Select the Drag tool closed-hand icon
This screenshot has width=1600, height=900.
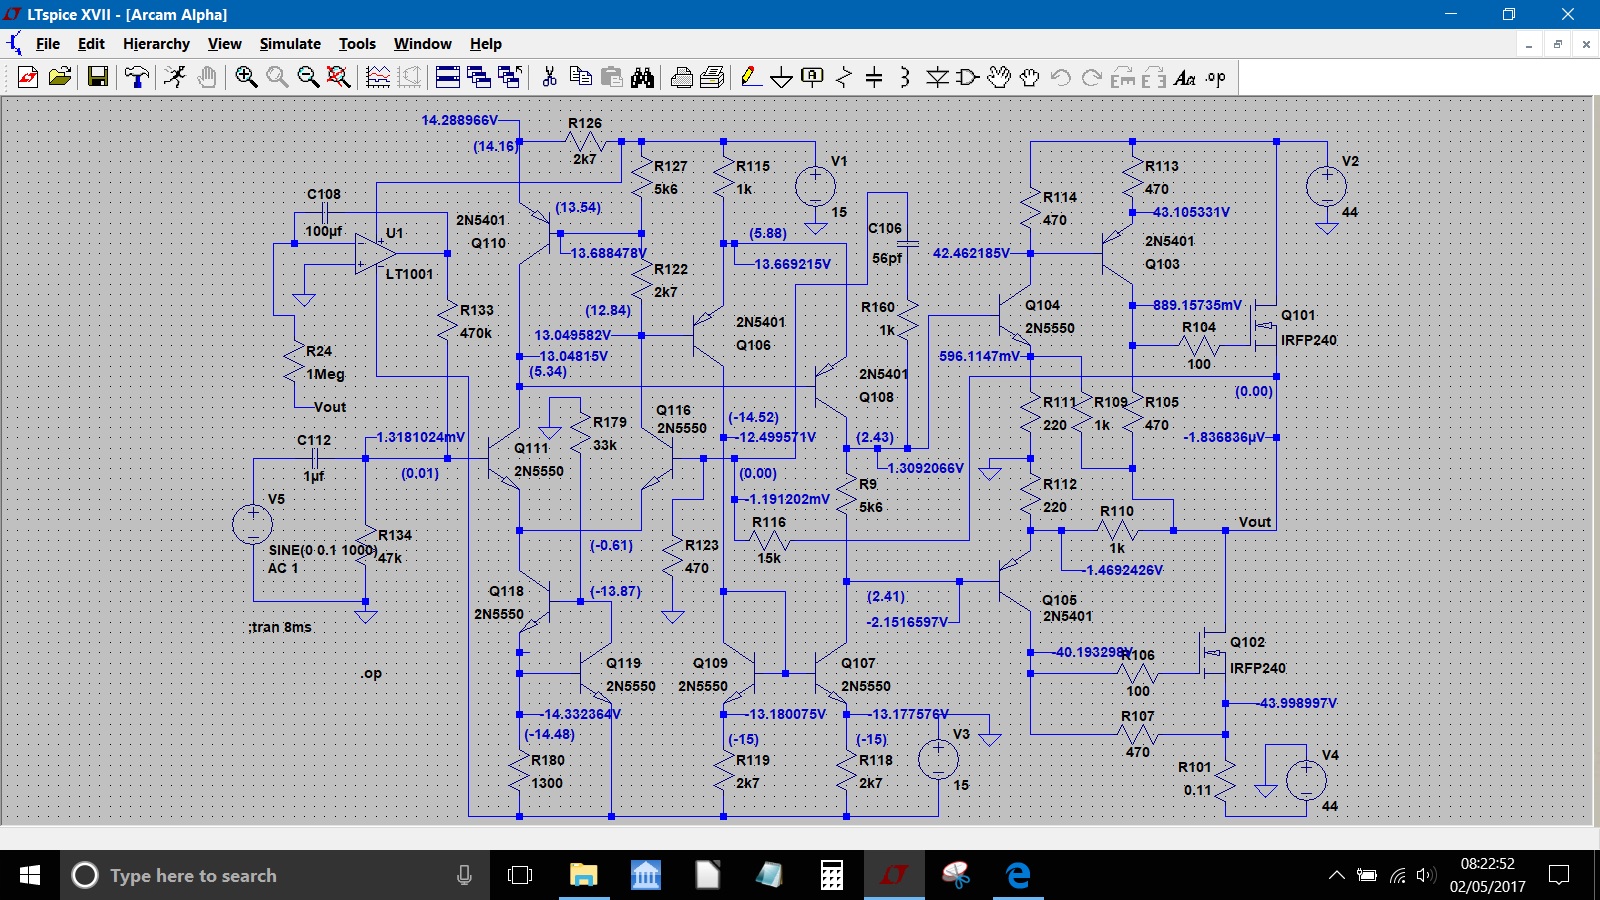tap(1030, 78)
